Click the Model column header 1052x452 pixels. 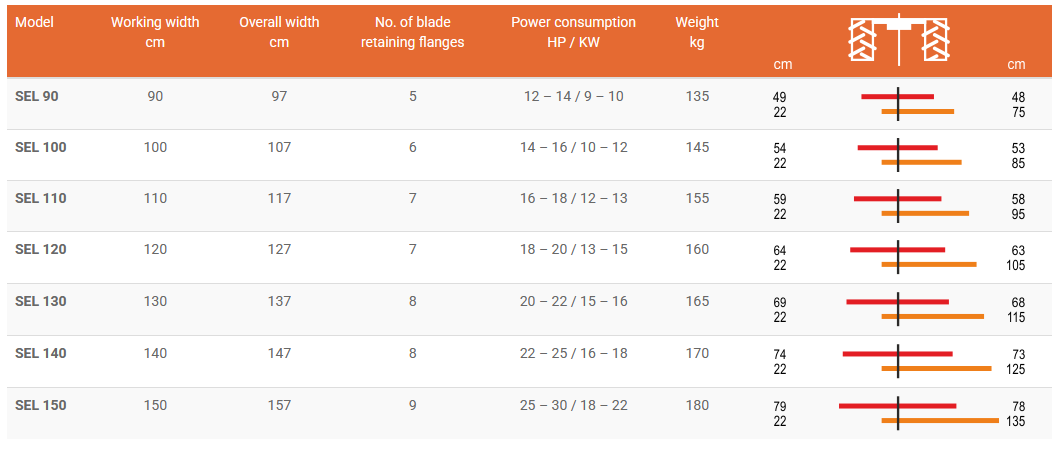coord(35,22)
